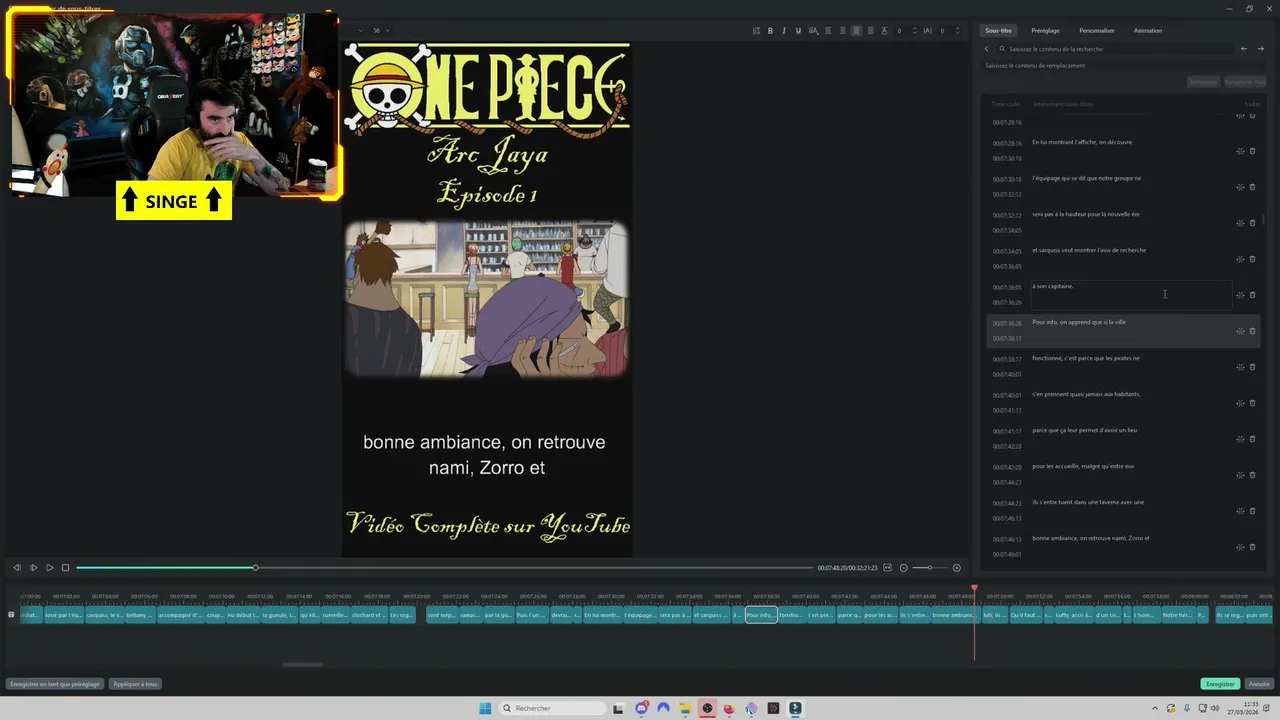Split the subtitle 'l'équipage qui se dit'

click(x=1240, y=187)
